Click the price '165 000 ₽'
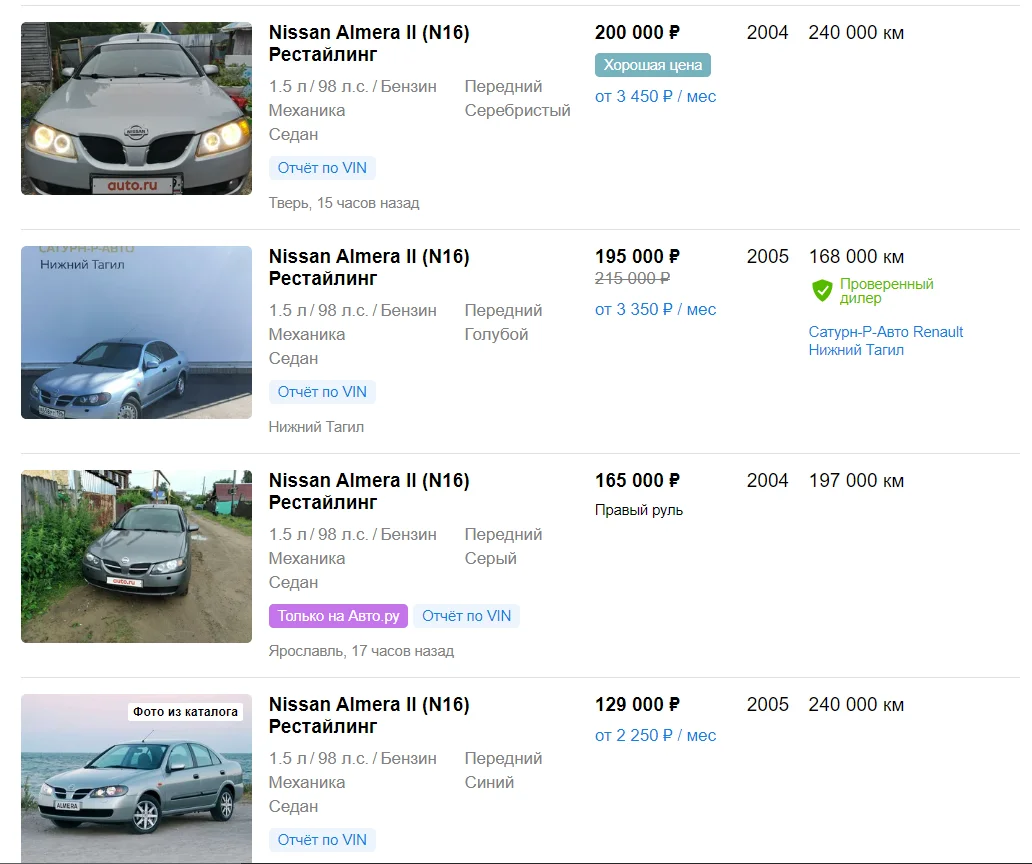 point(637,480)
